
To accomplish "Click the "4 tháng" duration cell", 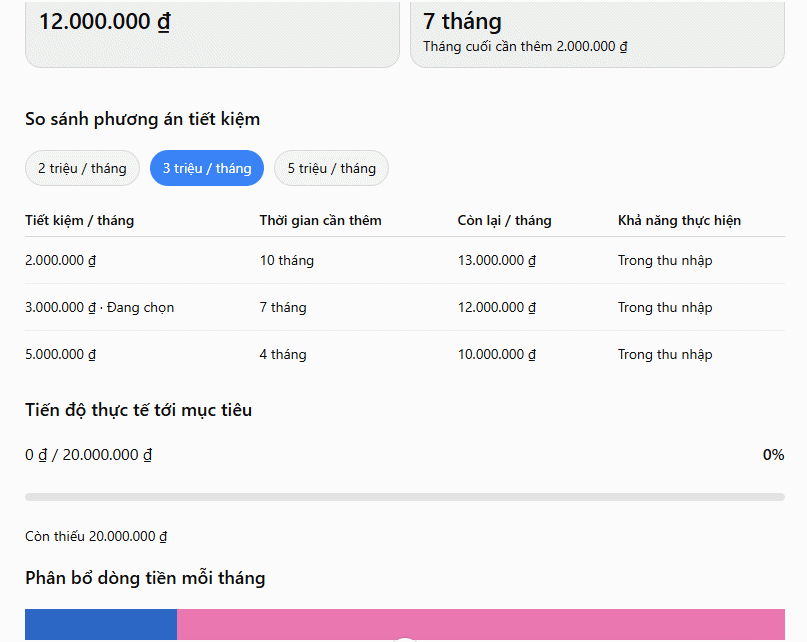I will [283, 354].
